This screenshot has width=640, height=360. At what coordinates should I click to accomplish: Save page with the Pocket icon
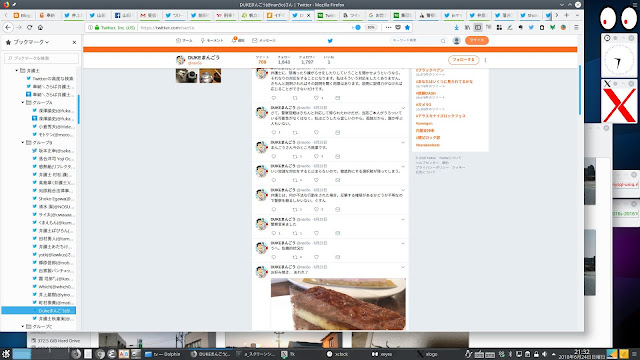[398, 27]
